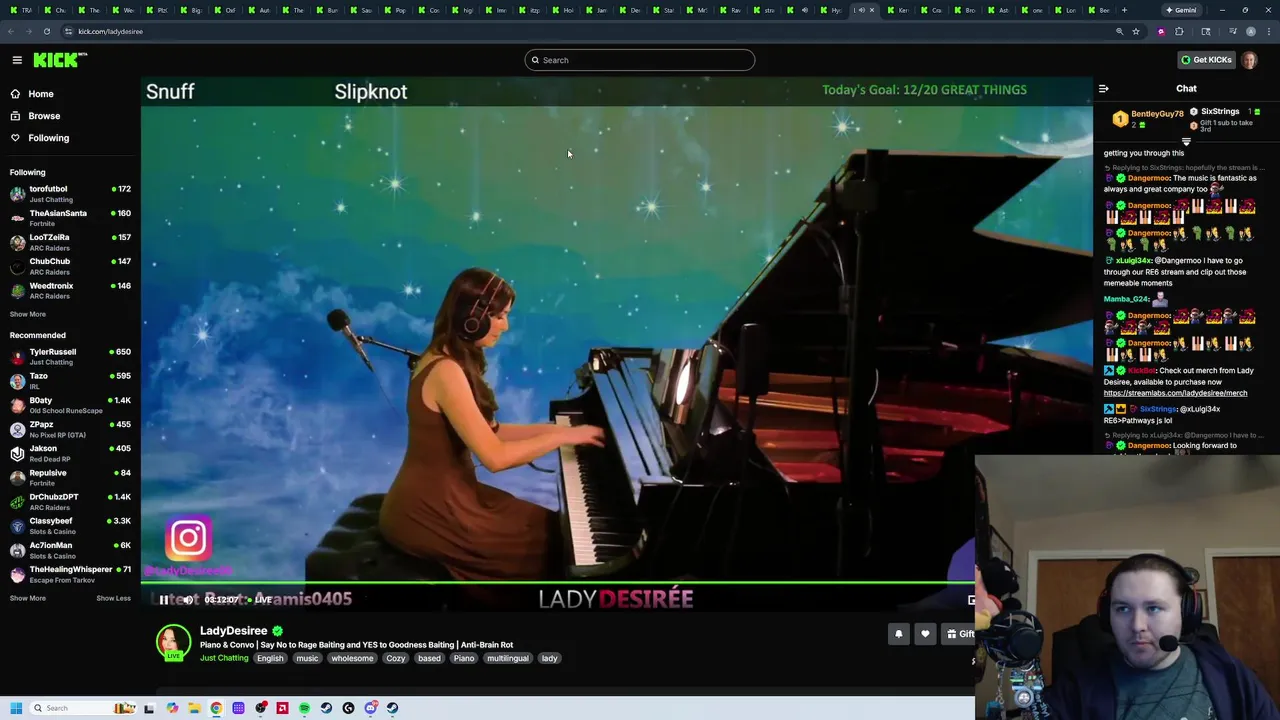Open the Kick hamburger sidebar menu
1280x720 pixels.
tap(17, 60)
